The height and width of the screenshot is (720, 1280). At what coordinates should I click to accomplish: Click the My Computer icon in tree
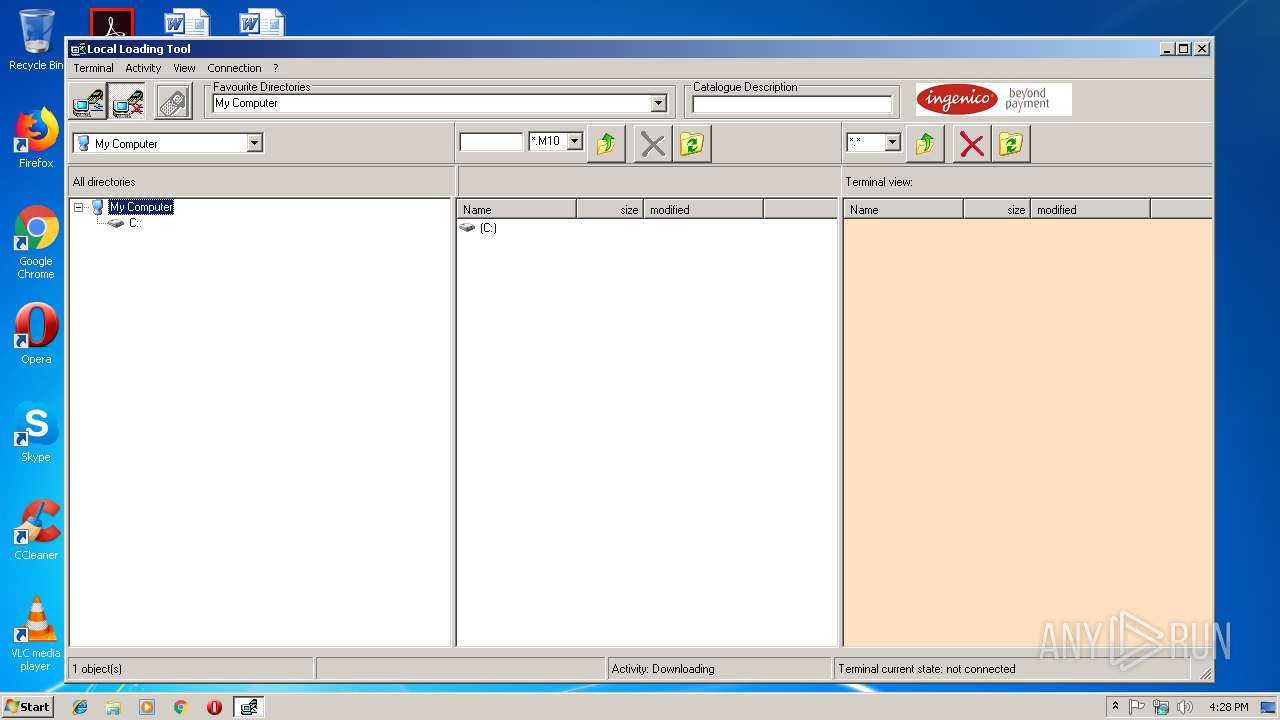98,207
